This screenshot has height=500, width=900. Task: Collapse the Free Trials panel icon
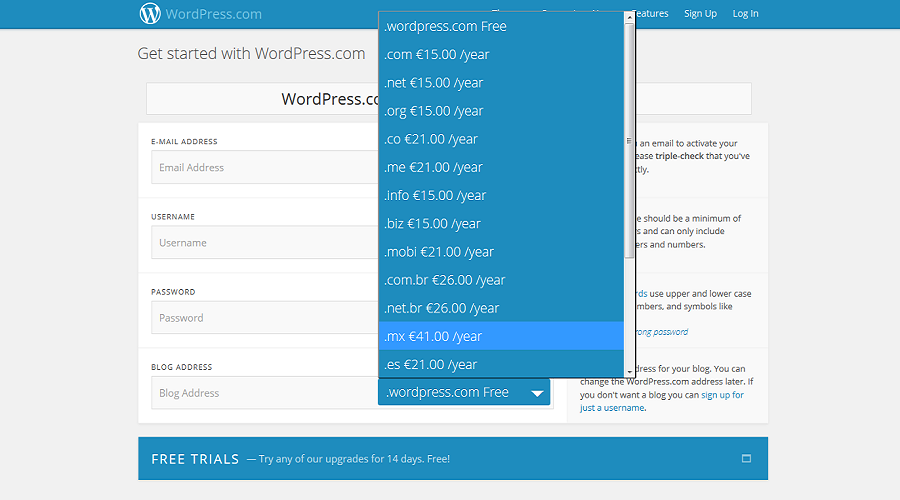pyautogui.click(x=746, y=459)
